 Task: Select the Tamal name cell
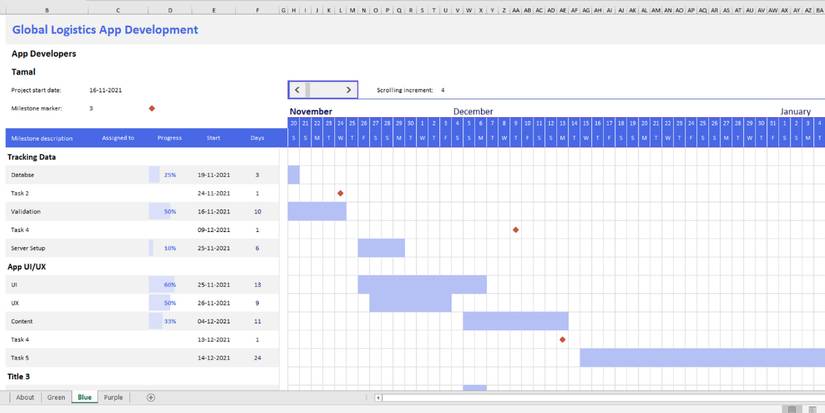(x=23, y=72)
